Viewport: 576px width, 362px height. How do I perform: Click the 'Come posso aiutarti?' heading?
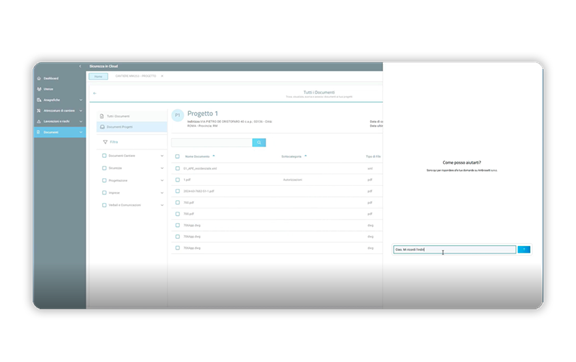[x=462, y=162]
